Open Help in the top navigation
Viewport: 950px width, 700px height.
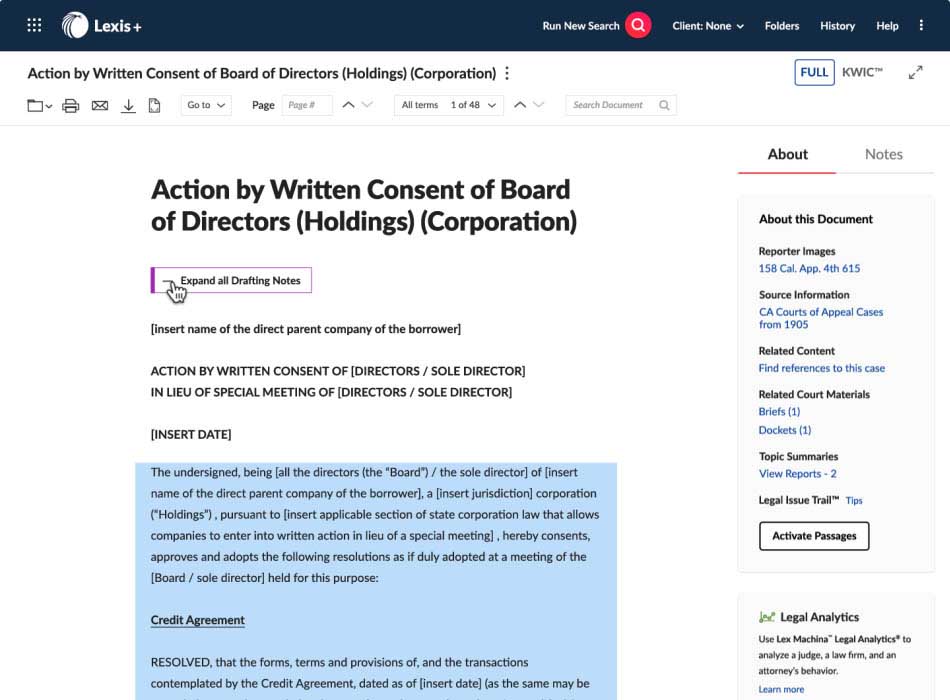click(x=887, y=26)
